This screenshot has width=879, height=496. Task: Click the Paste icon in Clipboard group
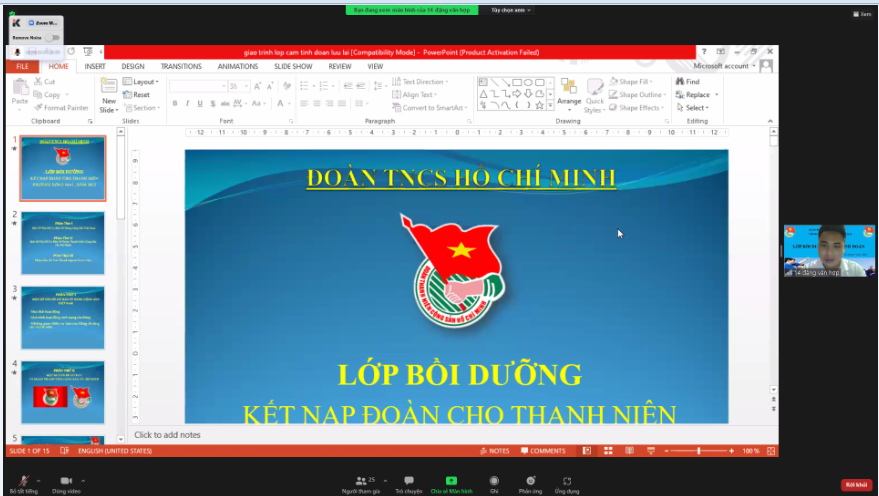click(x=20, y=87)
